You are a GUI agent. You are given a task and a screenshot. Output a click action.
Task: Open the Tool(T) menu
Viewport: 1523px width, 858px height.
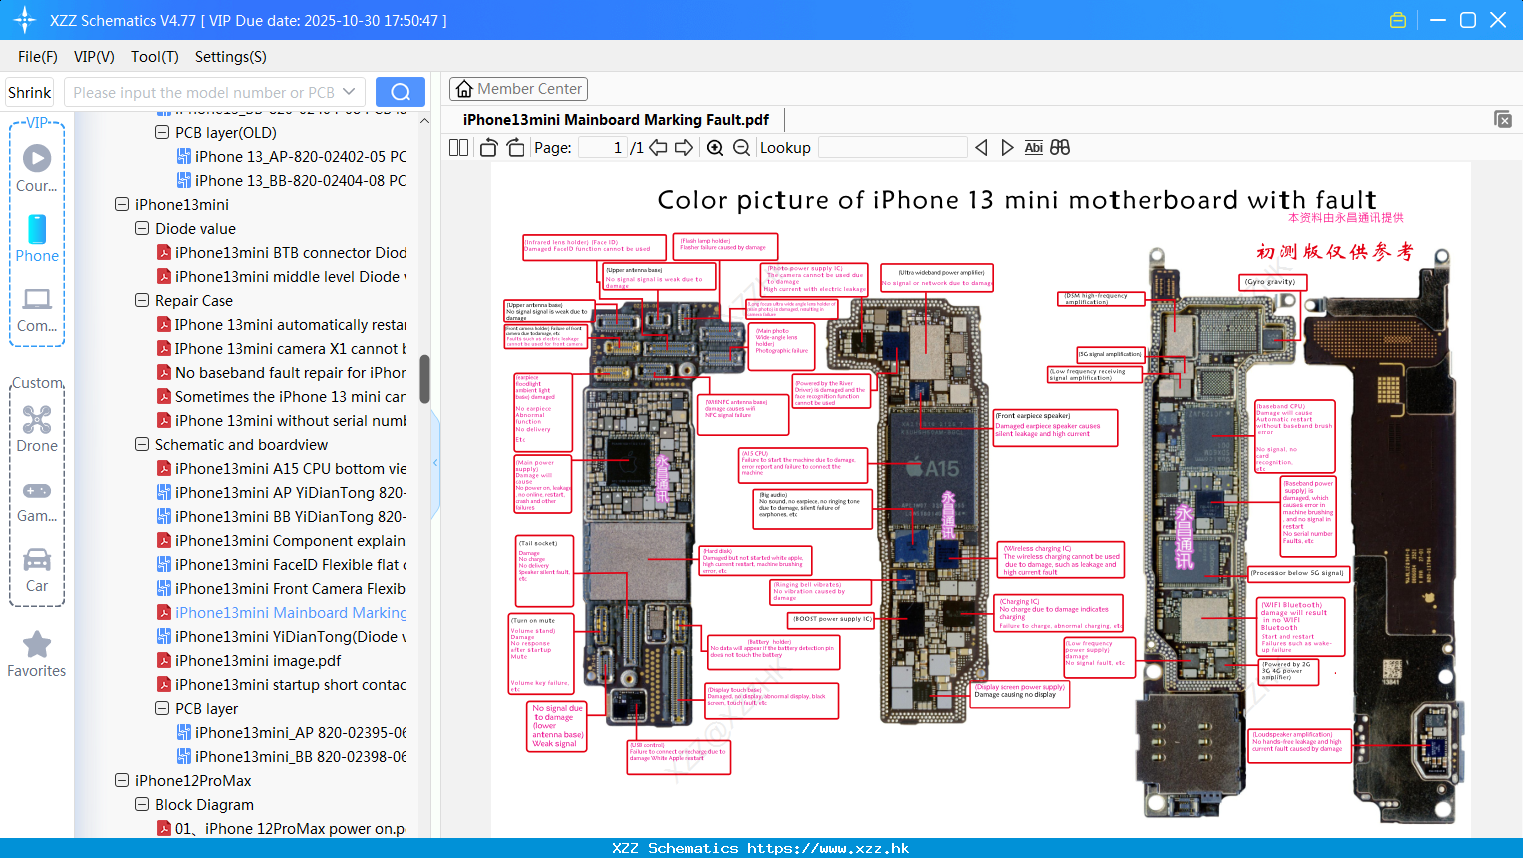tap(155, 57)
